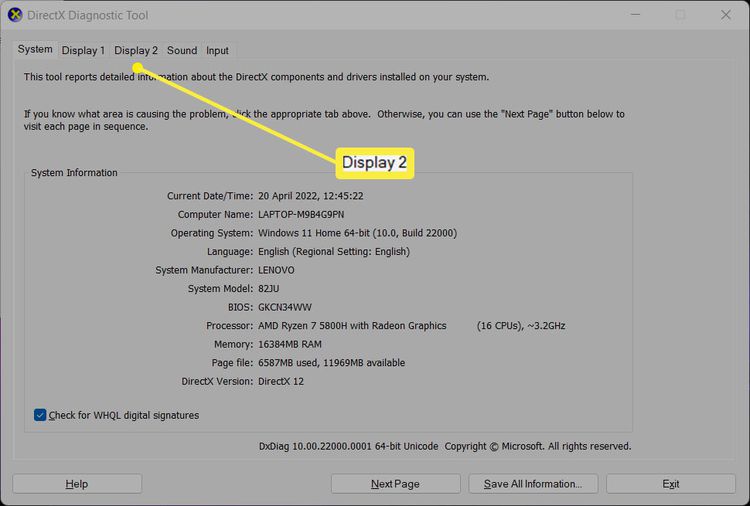The height and width of the screenshot is (506, 750).
Task: Click Save All Information button
Action: coord(533,484)
